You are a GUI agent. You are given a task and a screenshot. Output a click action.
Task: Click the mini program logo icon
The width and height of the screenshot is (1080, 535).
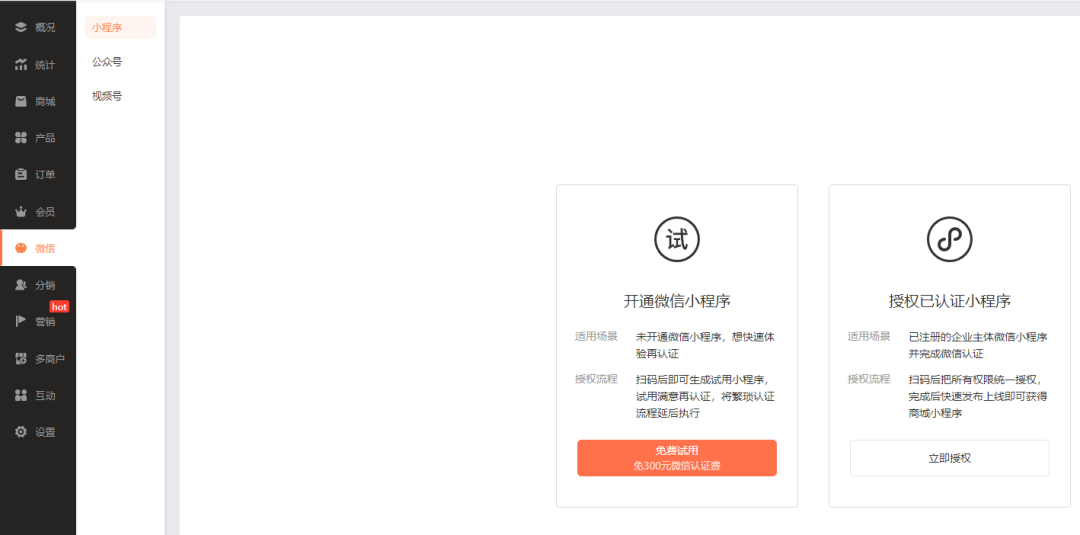click(x=949, y=240)
